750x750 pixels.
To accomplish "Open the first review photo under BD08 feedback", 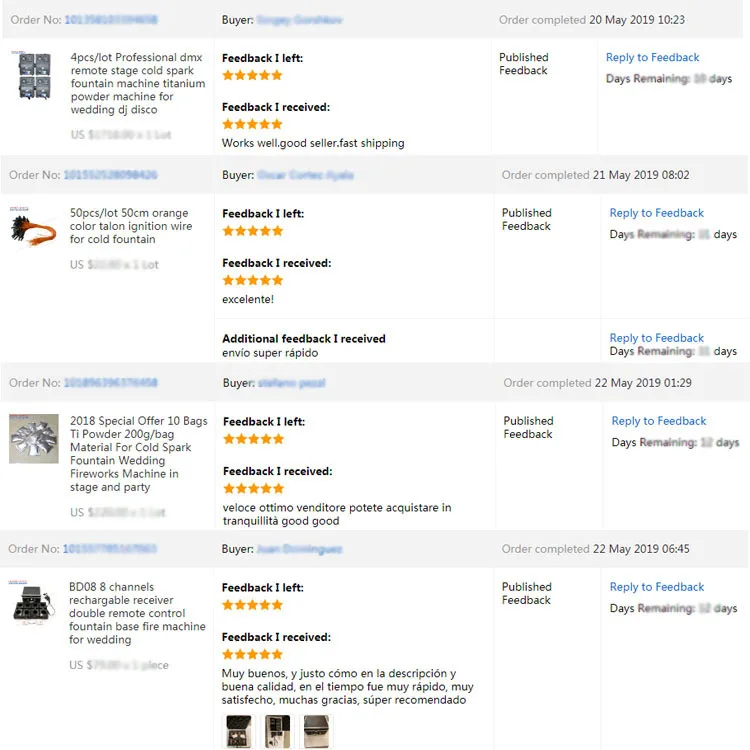I will click(x=237, y=731).
